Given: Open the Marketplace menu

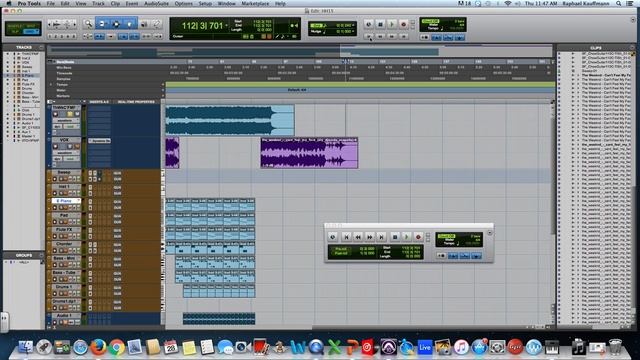Looking at the screenshot, I should [x=255, y=3].
